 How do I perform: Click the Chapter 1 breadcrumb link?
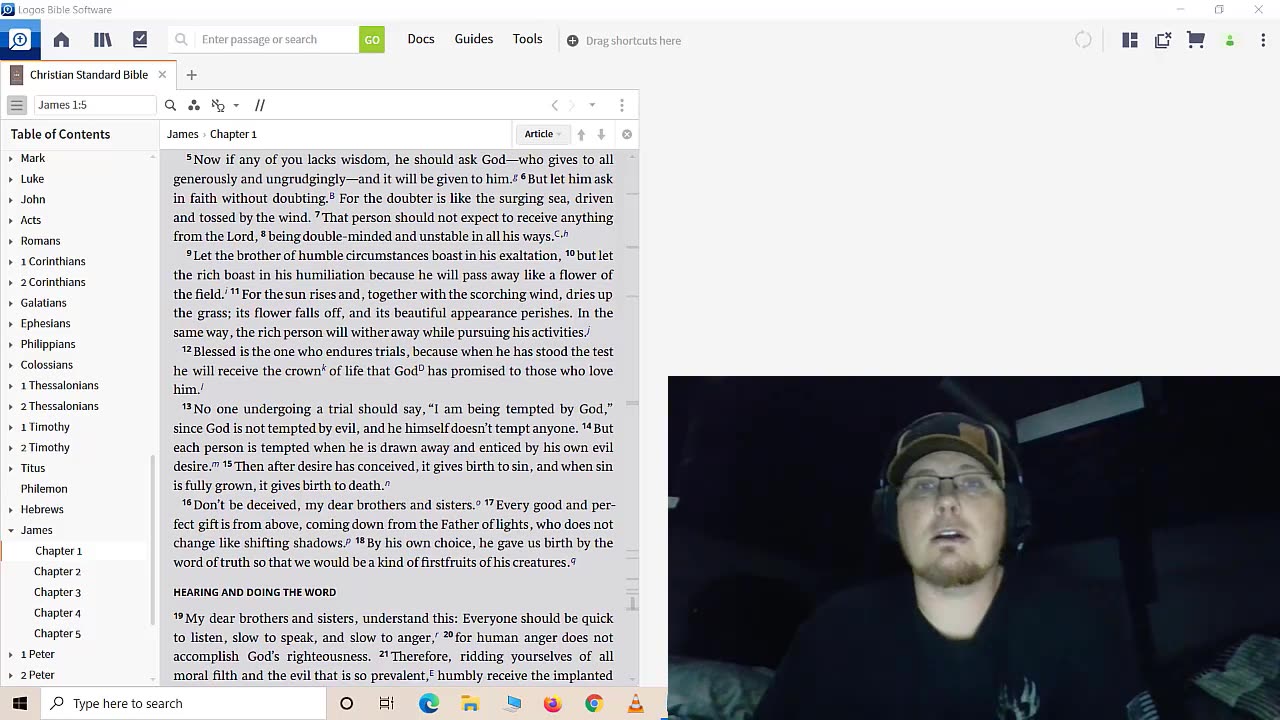pos(233,134)
